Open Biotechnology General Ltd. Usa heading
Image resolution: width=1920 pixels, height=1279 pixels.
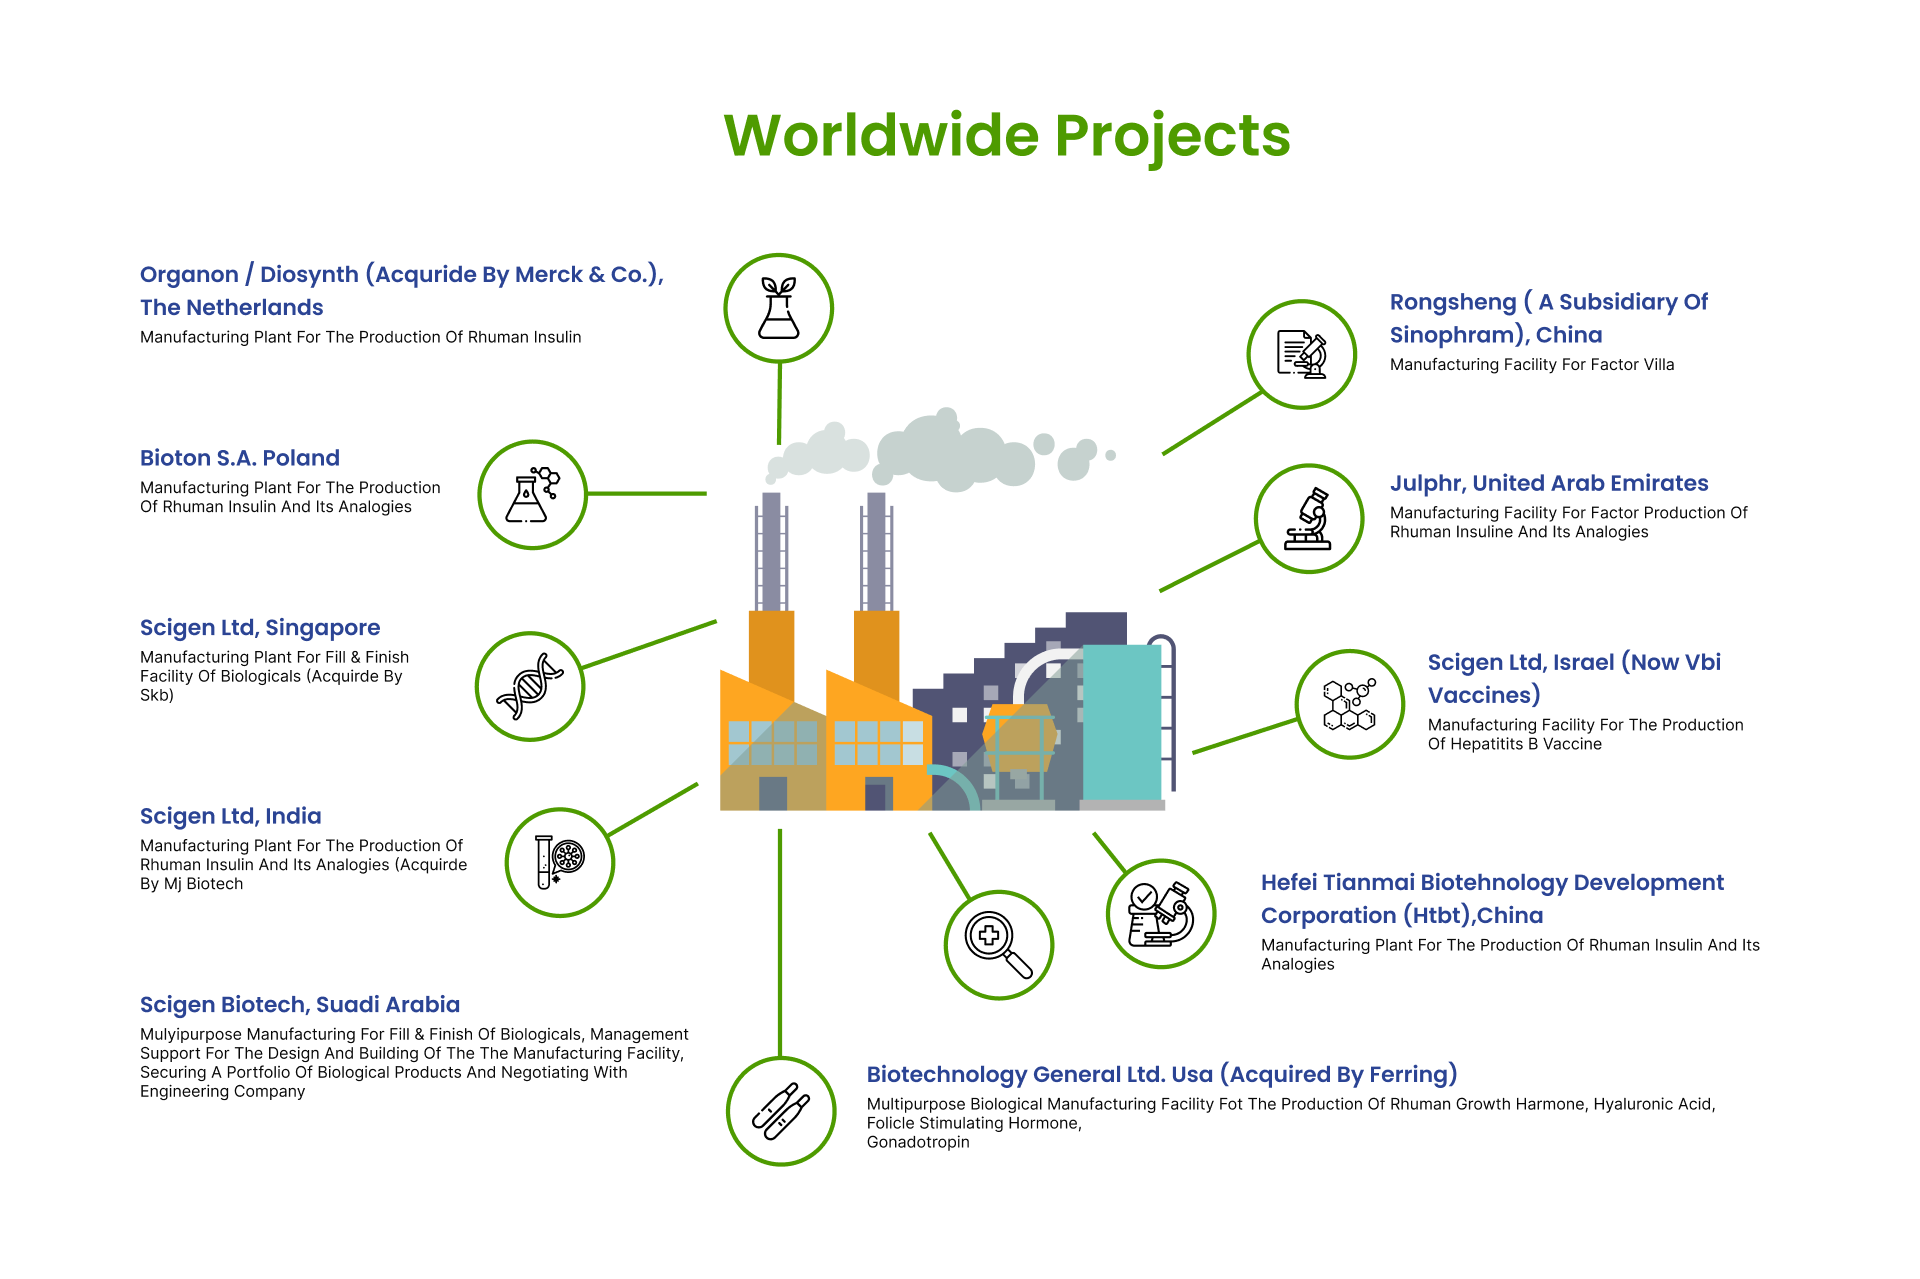point(1161,1074)
